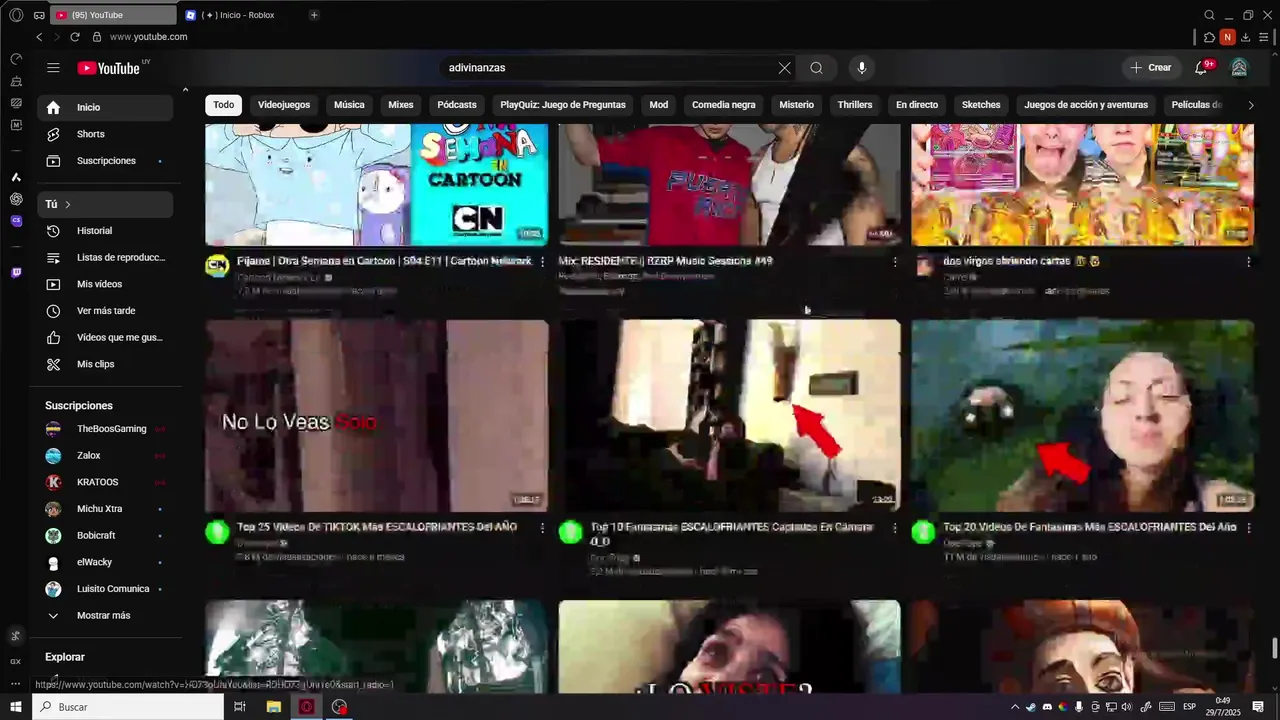Open options for Mix RESIDENTE BZRP video
The image size is (1280, 720).
click(x=895, y=262)
